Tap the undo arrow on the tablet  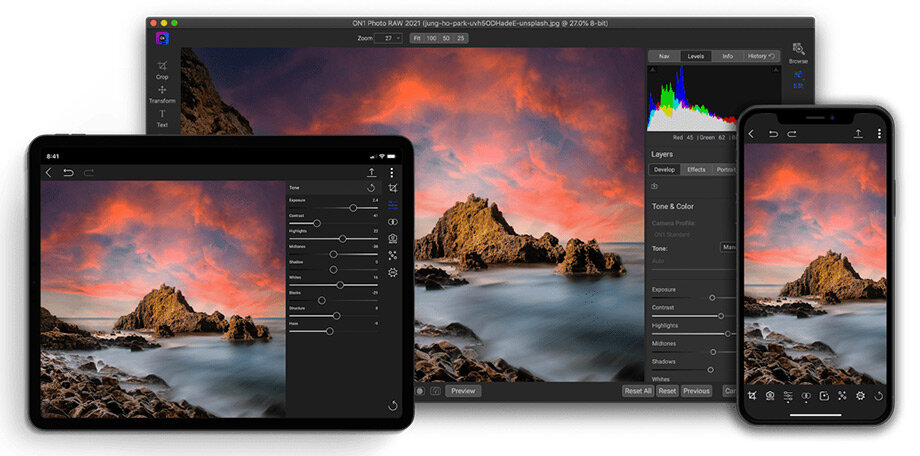tap(69, 173)
